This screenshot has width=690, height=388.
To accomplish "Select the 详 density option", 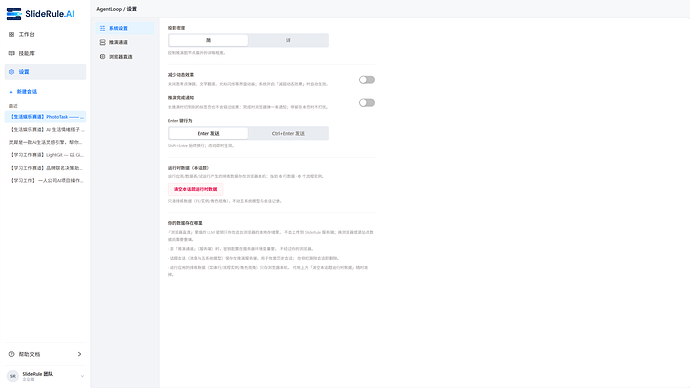I will click(288, 40).
